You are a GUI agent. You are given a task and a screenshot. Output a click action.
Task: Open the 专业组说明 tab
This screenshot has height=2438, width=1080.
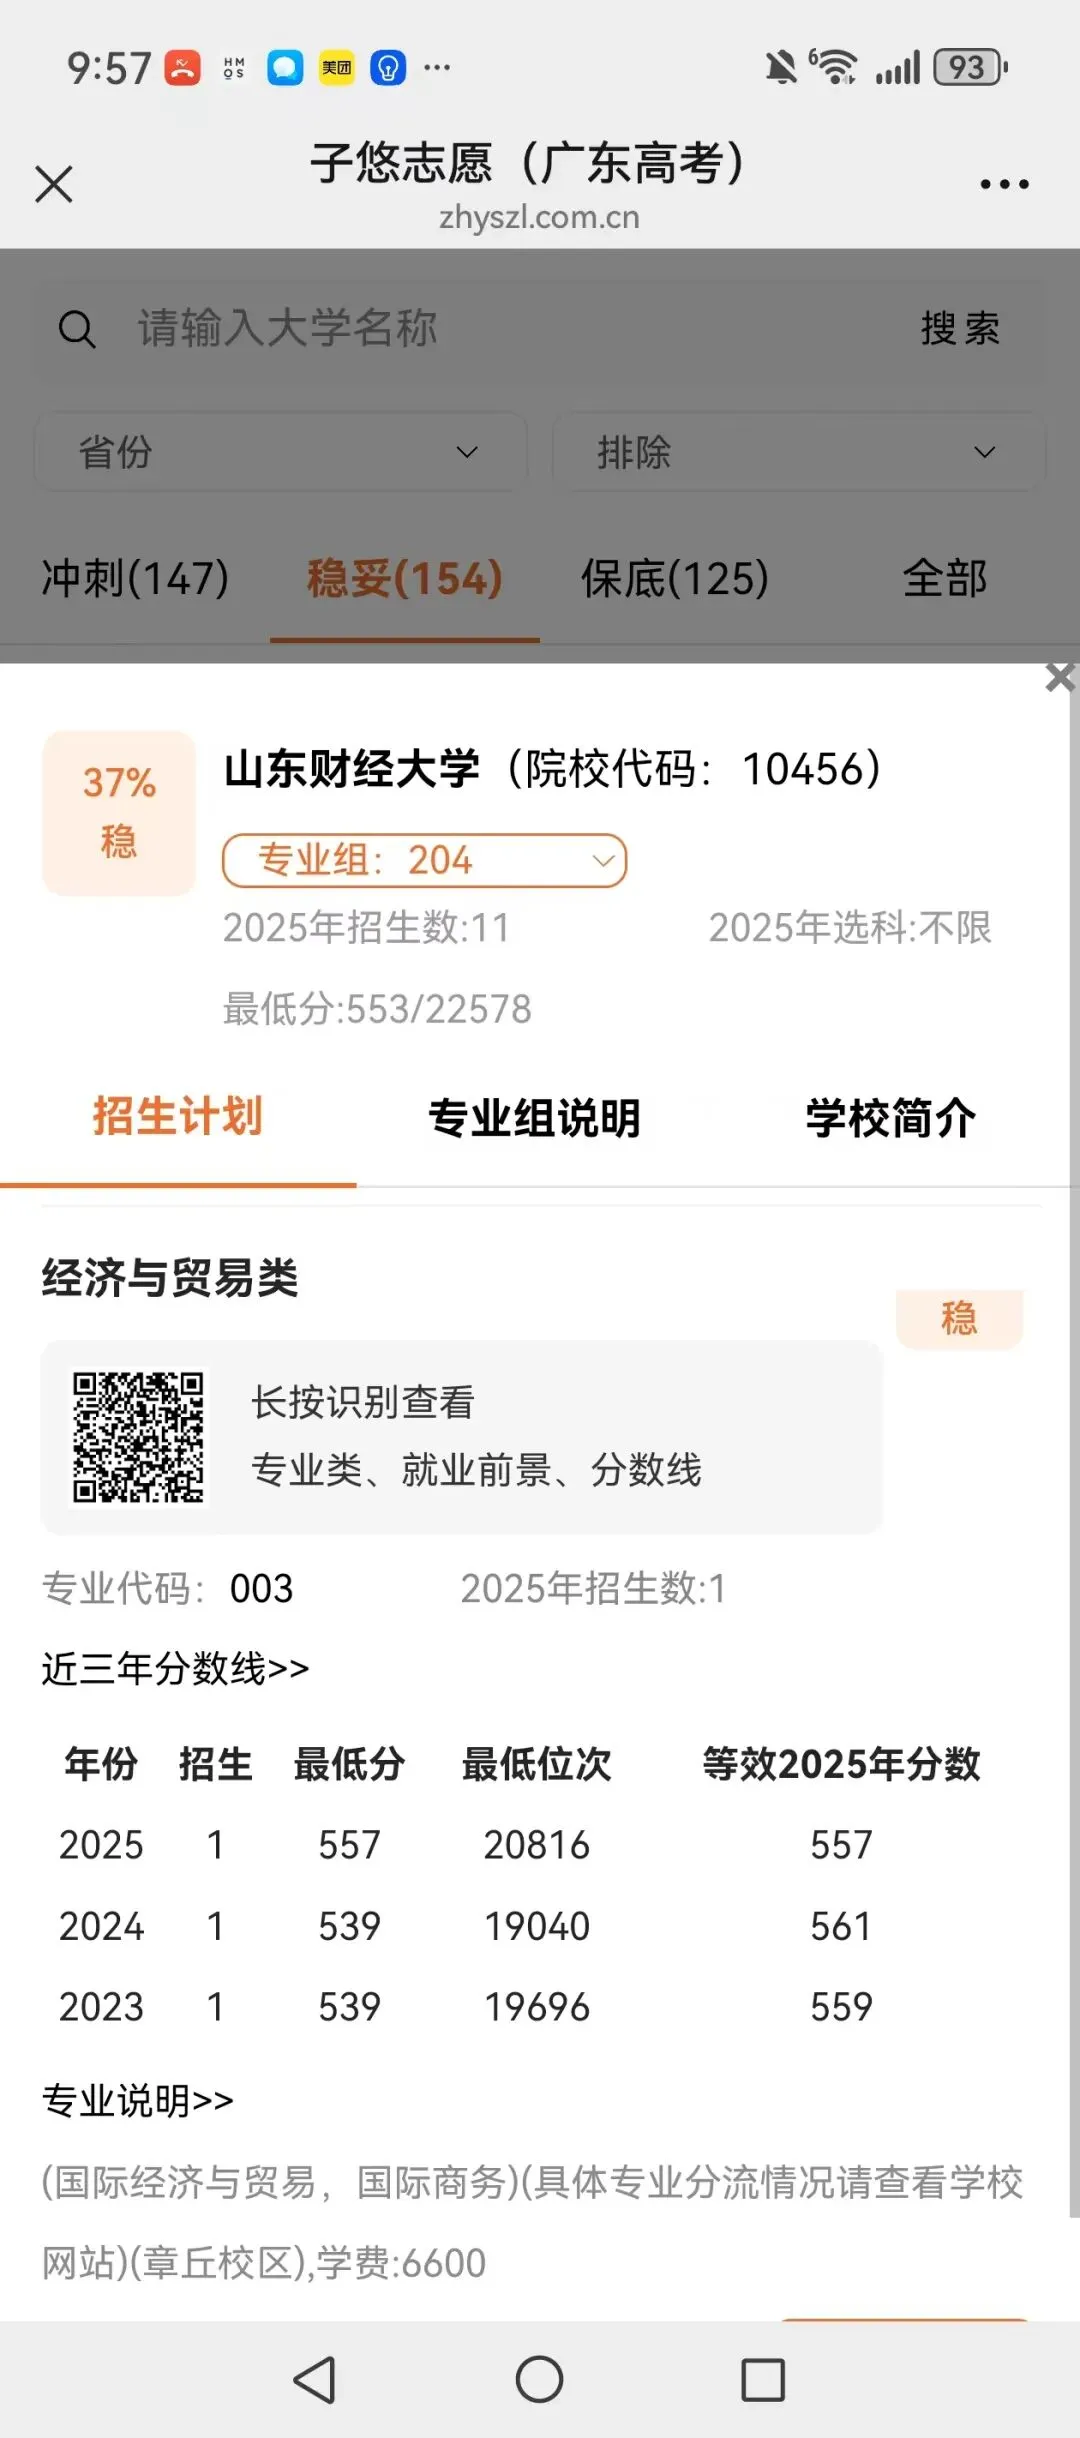click(x=534, y=1118)
